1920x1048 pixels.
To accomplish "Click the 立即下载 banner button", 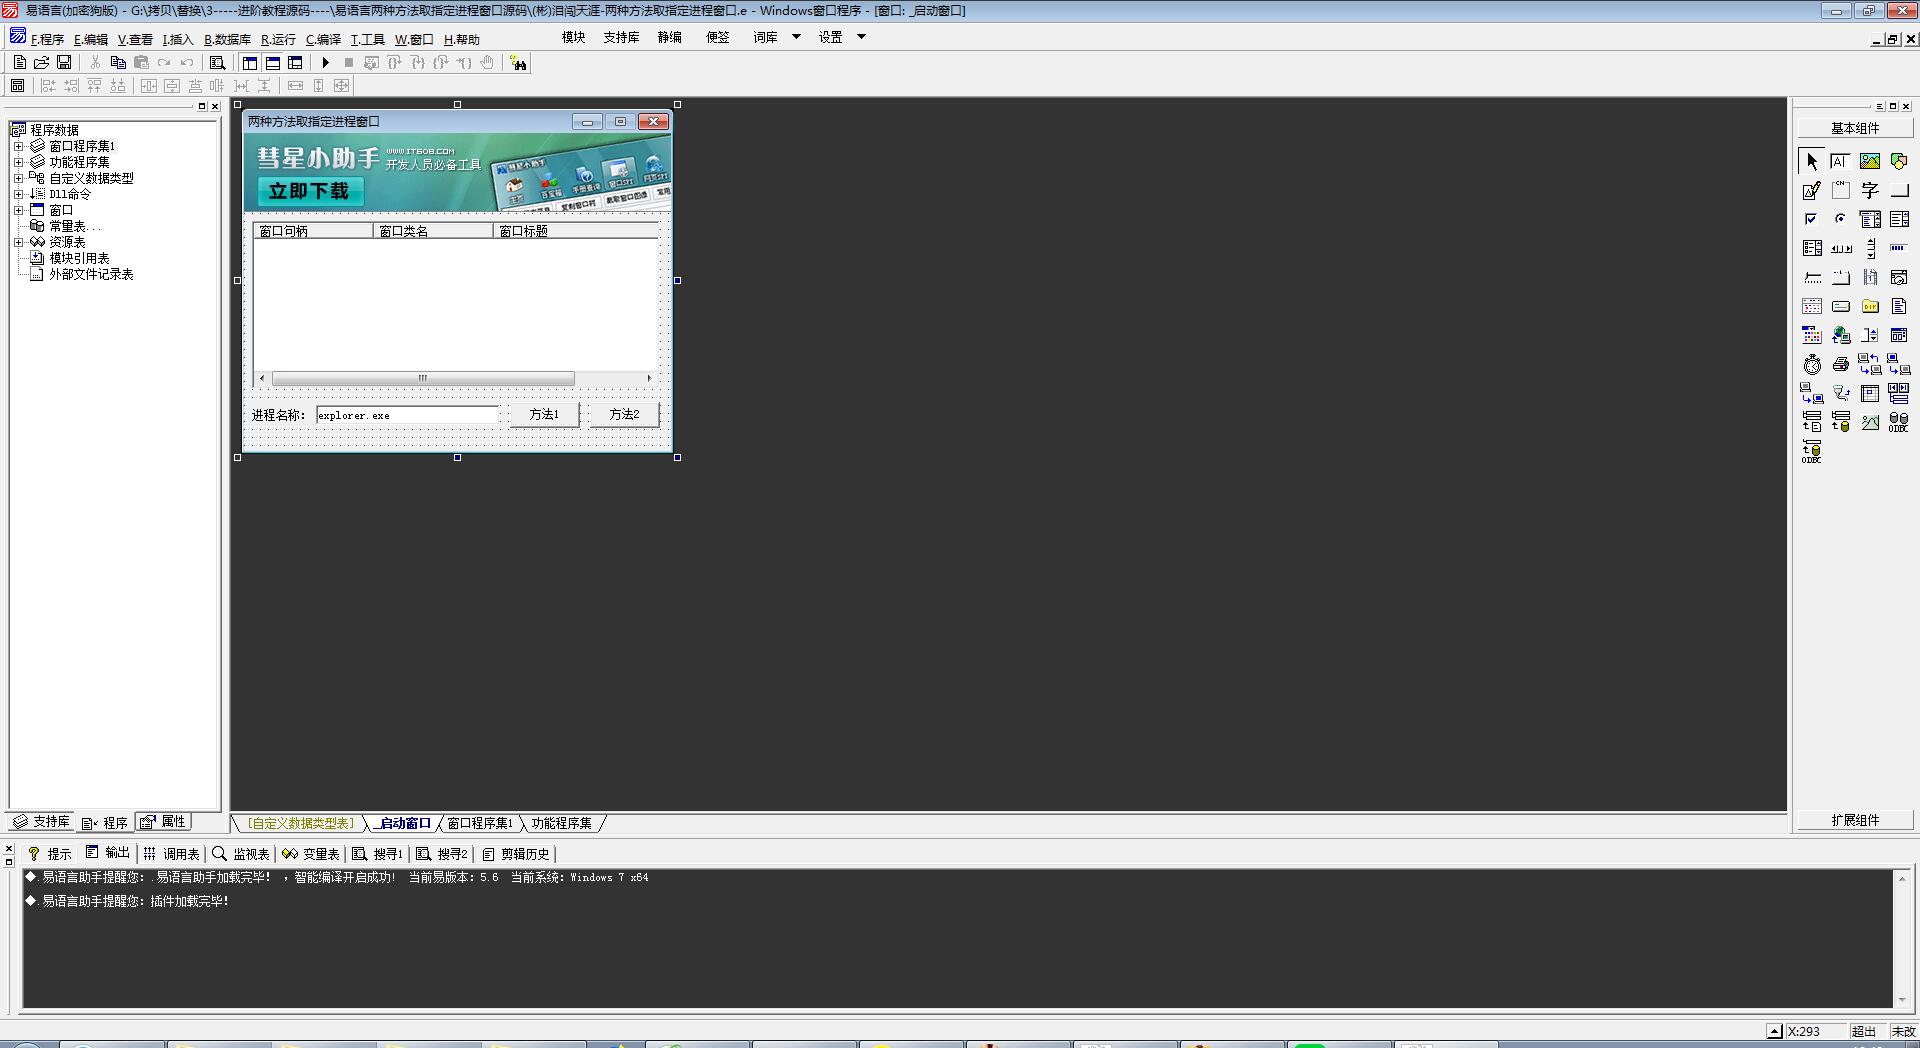I will (x=309, y=191).
